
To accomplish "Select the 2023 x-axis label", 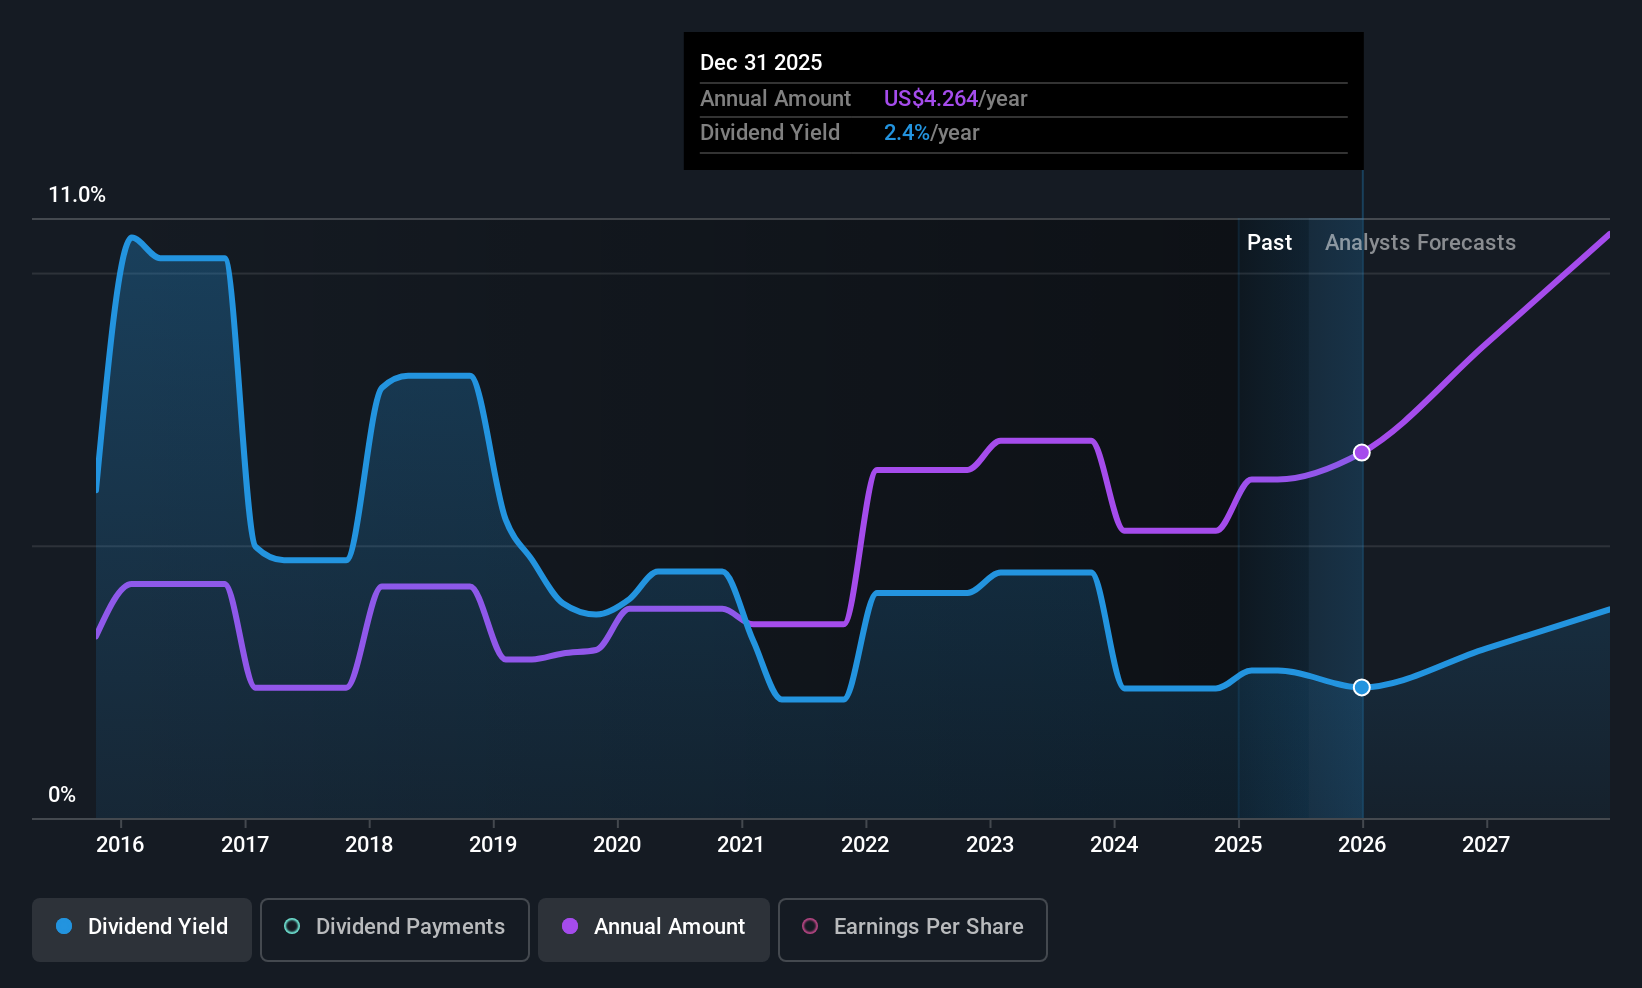I will (x=990, y=844).
